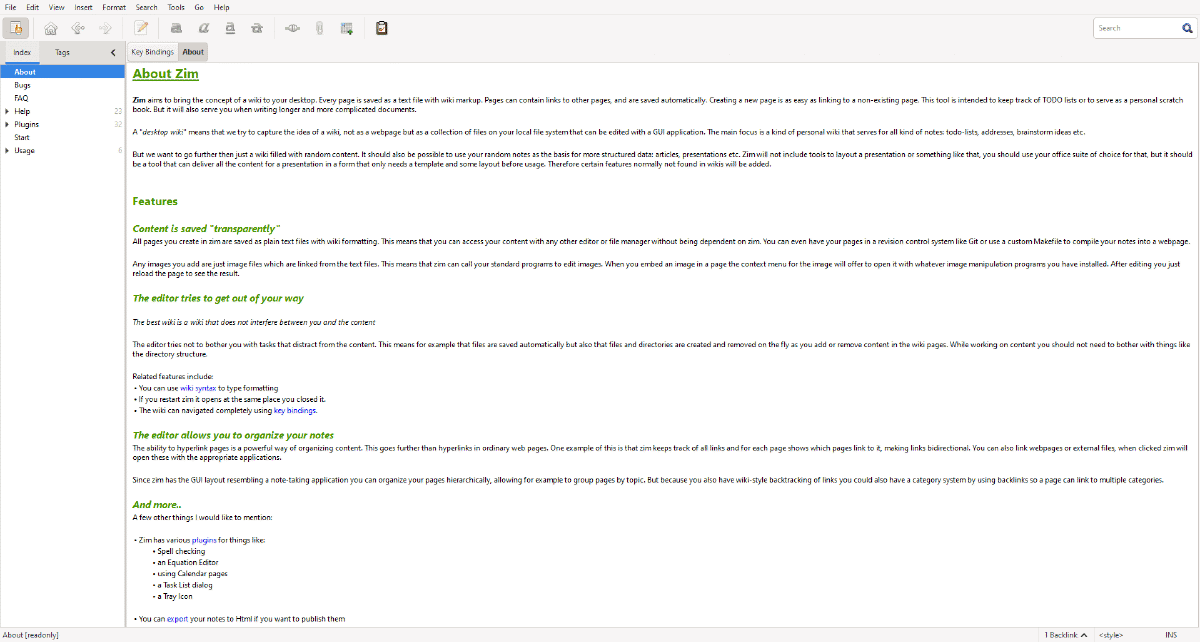
Task: Open the page with the Home toolbar icon
Action: 51,28
